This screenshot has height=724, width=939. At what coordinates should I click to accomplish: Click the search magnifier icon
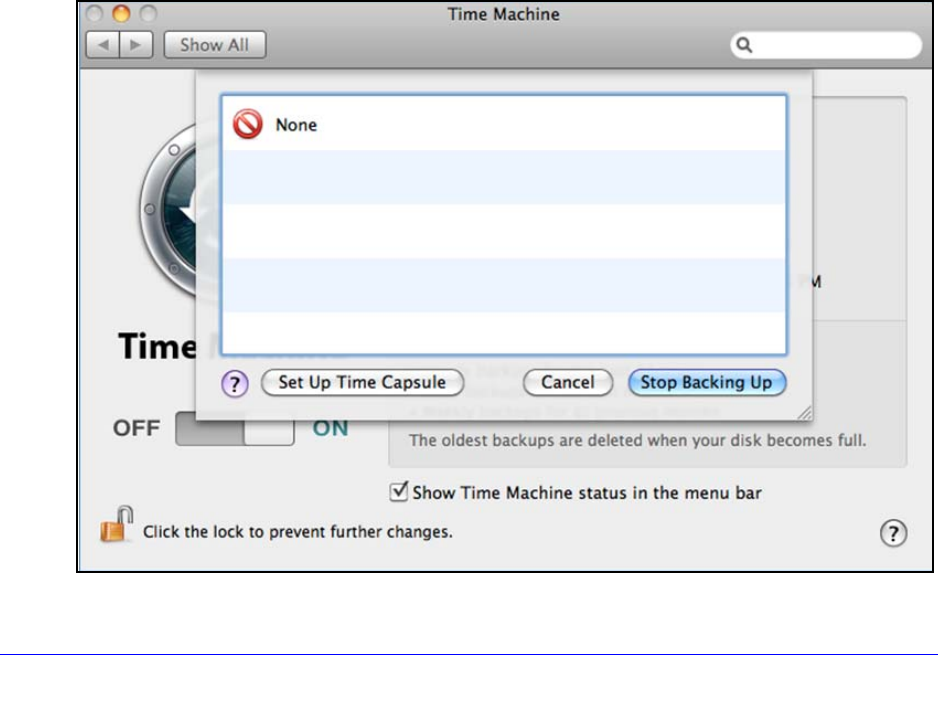pyautogui.click(x=744, y=45)
